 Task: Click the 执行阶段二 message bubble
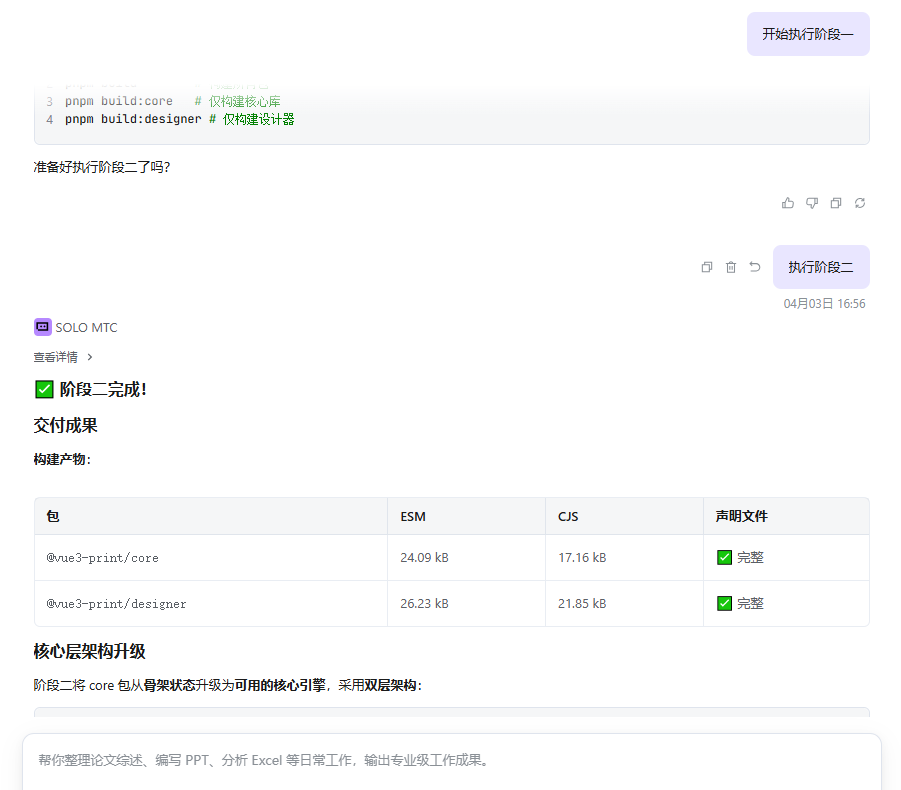(820, 267)
